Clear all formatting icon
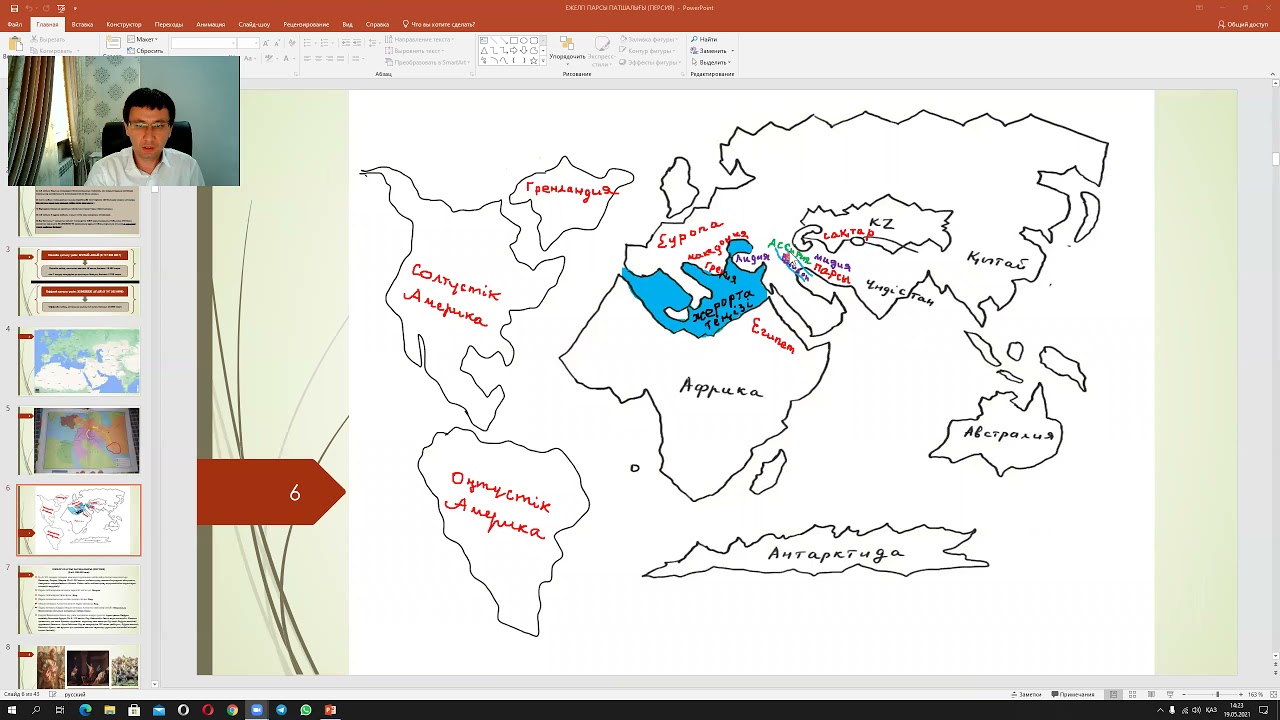 tap(292, 44)
